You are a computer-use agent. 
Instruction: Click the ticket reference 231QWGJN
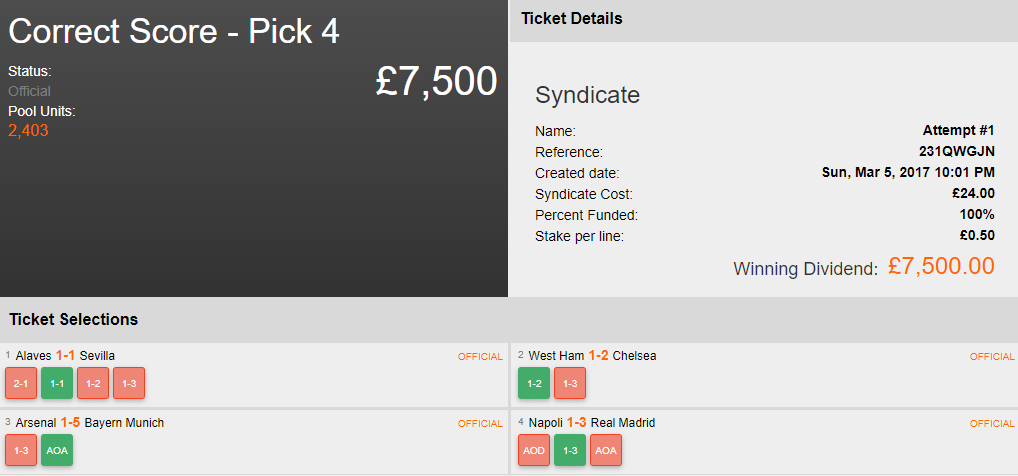tap(957, 152)
